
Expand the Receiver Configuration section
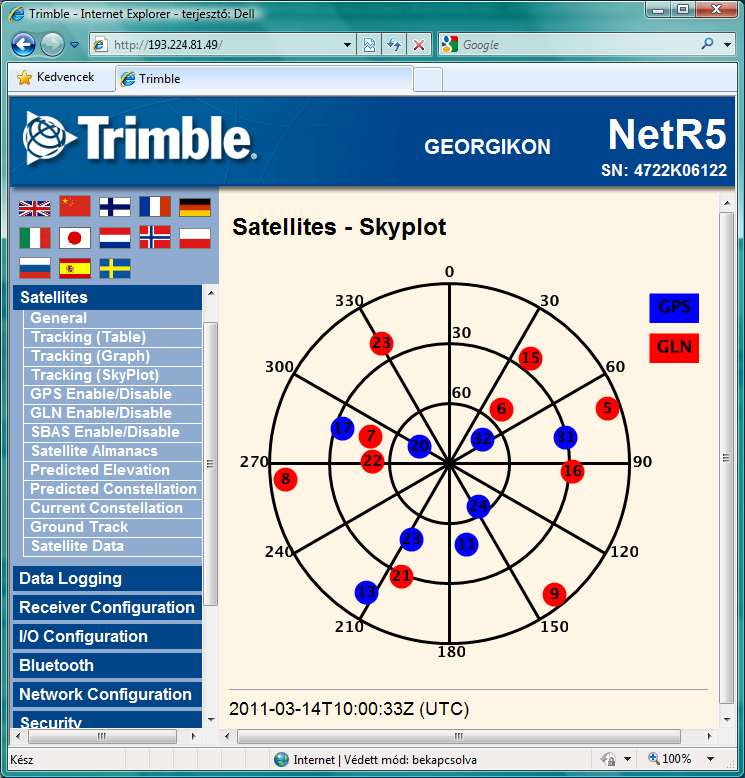tap(107, 607)
